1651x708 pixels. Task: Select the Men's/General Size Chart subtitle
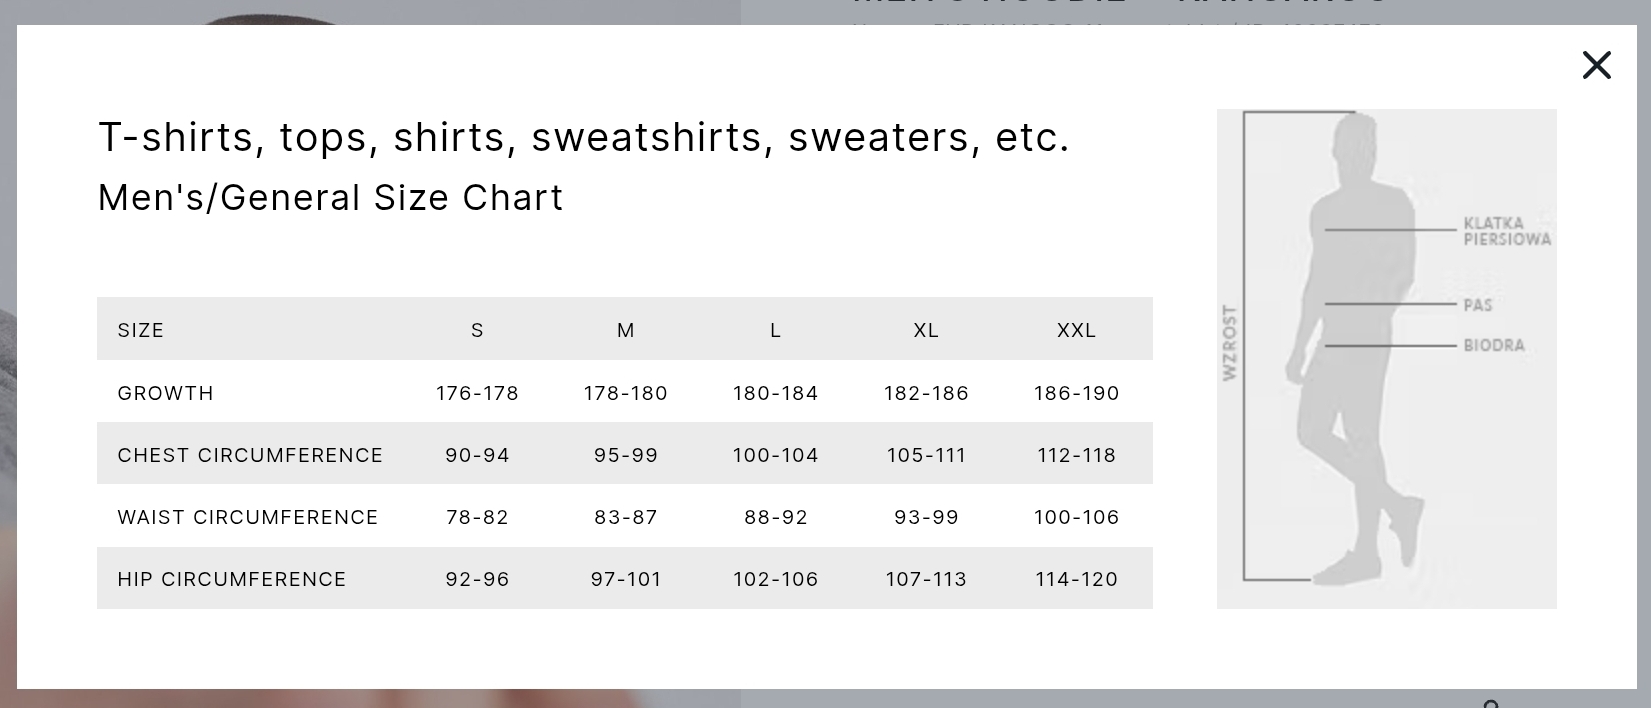pyautogui.click(x=330, y=198)
